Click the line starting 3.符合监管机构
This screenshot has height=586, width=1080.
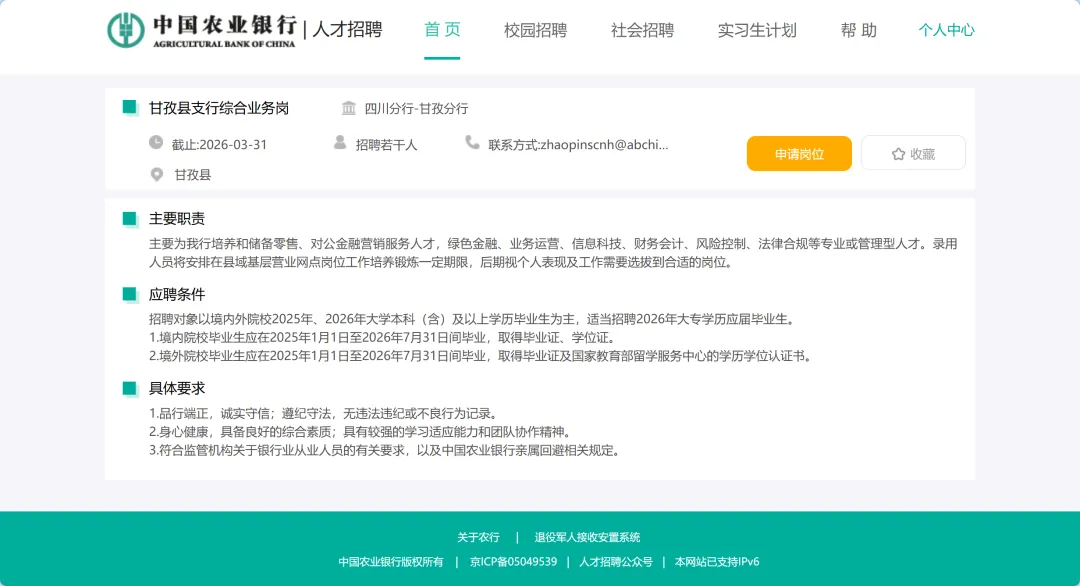coord(386,450)
